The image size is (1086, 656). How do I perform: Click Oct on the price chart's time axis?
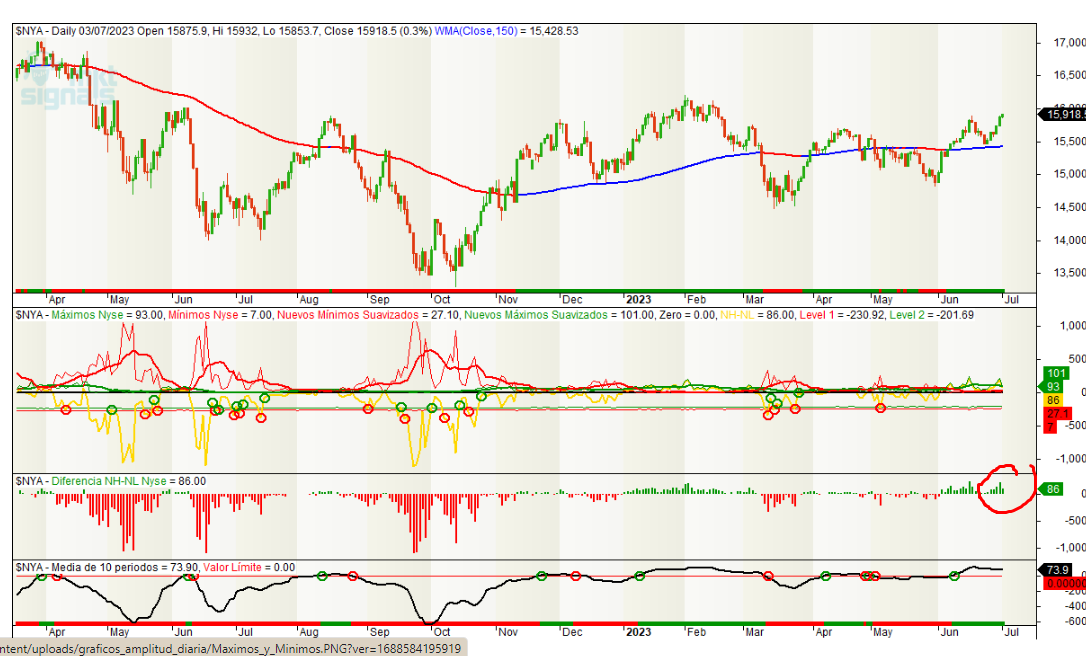(442, 300)
